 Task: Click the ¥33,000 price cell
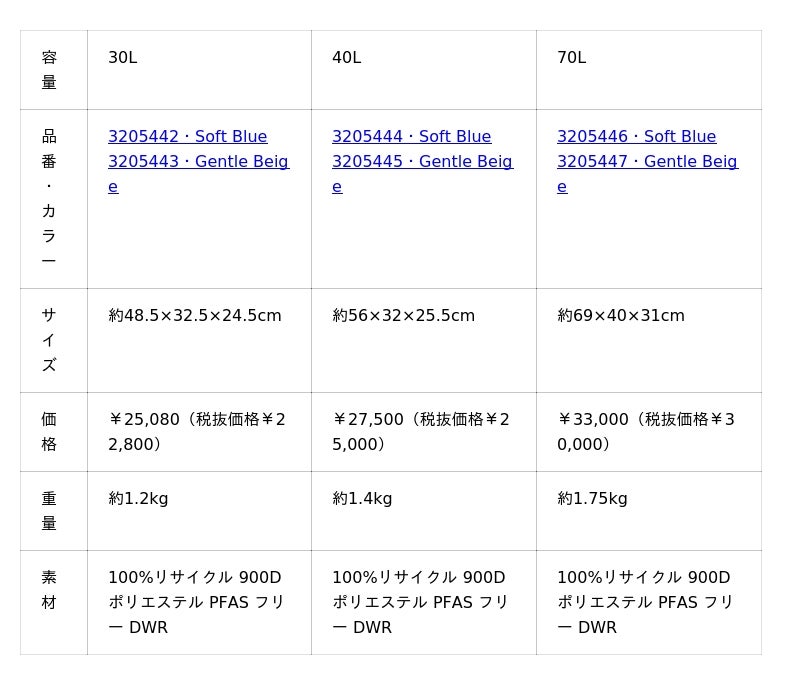click(646, 431)
